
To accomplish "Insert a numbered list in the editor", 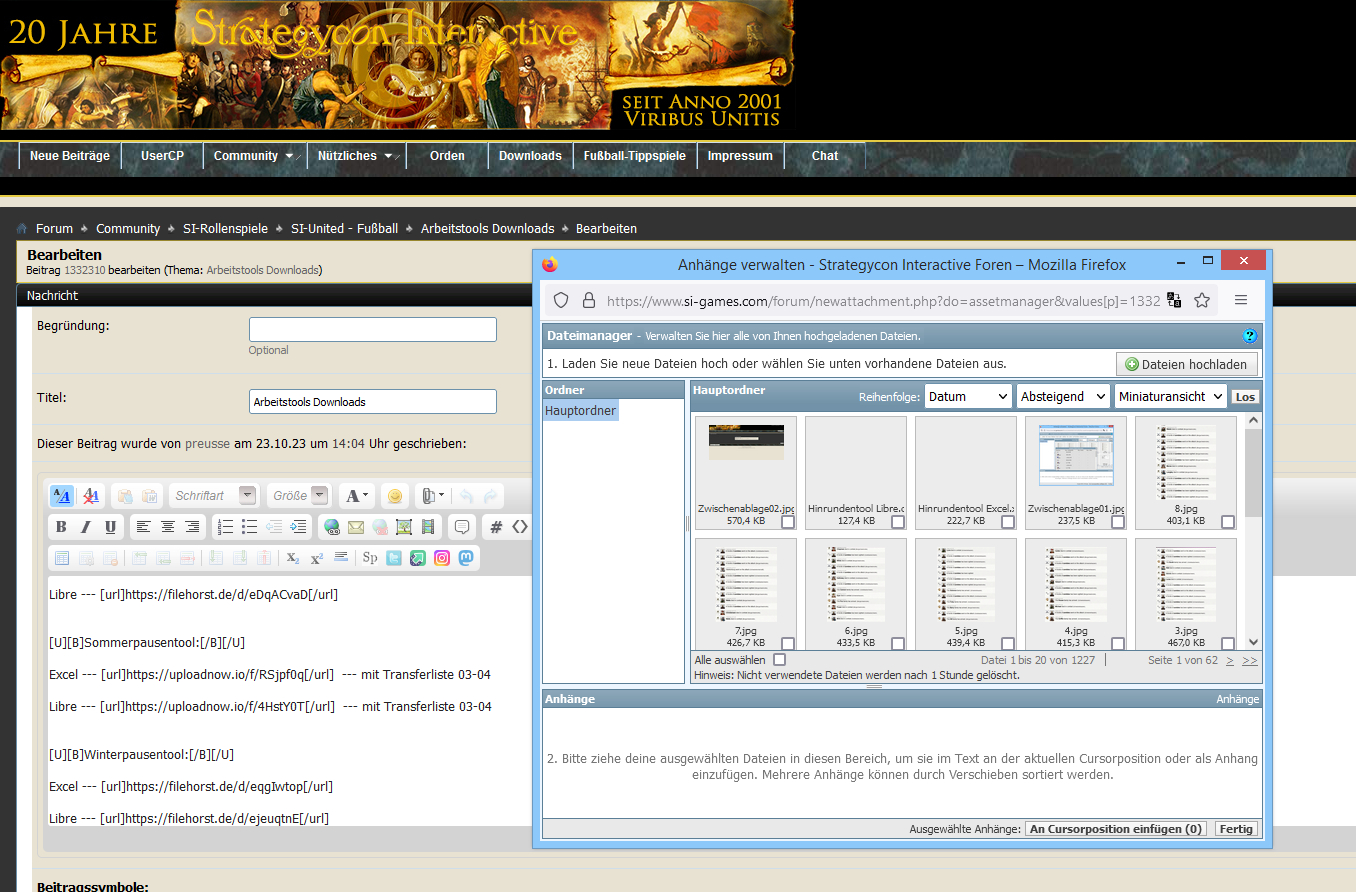I will click(x=226, y=527).
